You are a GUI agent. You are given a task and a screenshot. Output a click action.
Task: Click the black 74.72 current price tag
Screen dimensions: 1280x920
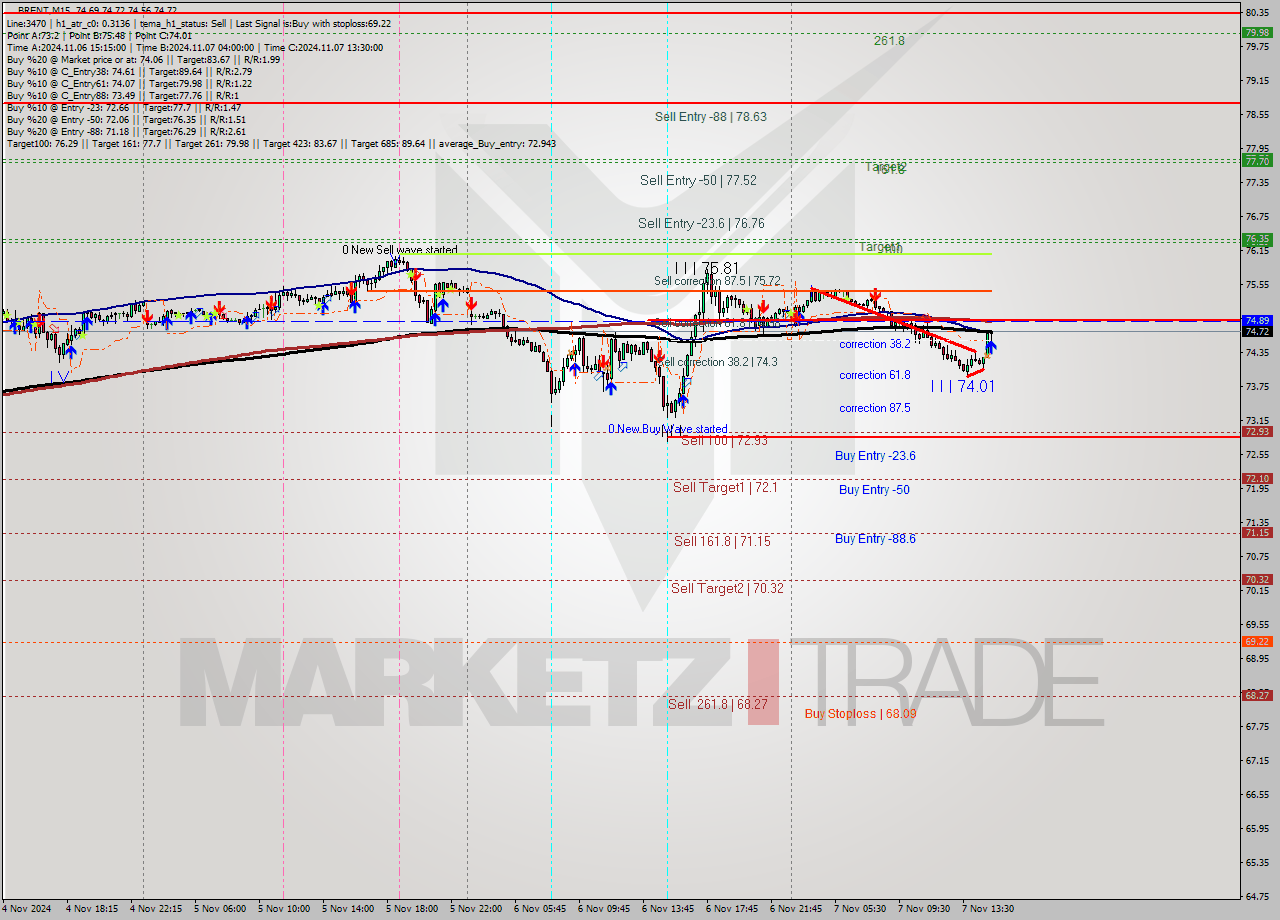[1257, 331]
